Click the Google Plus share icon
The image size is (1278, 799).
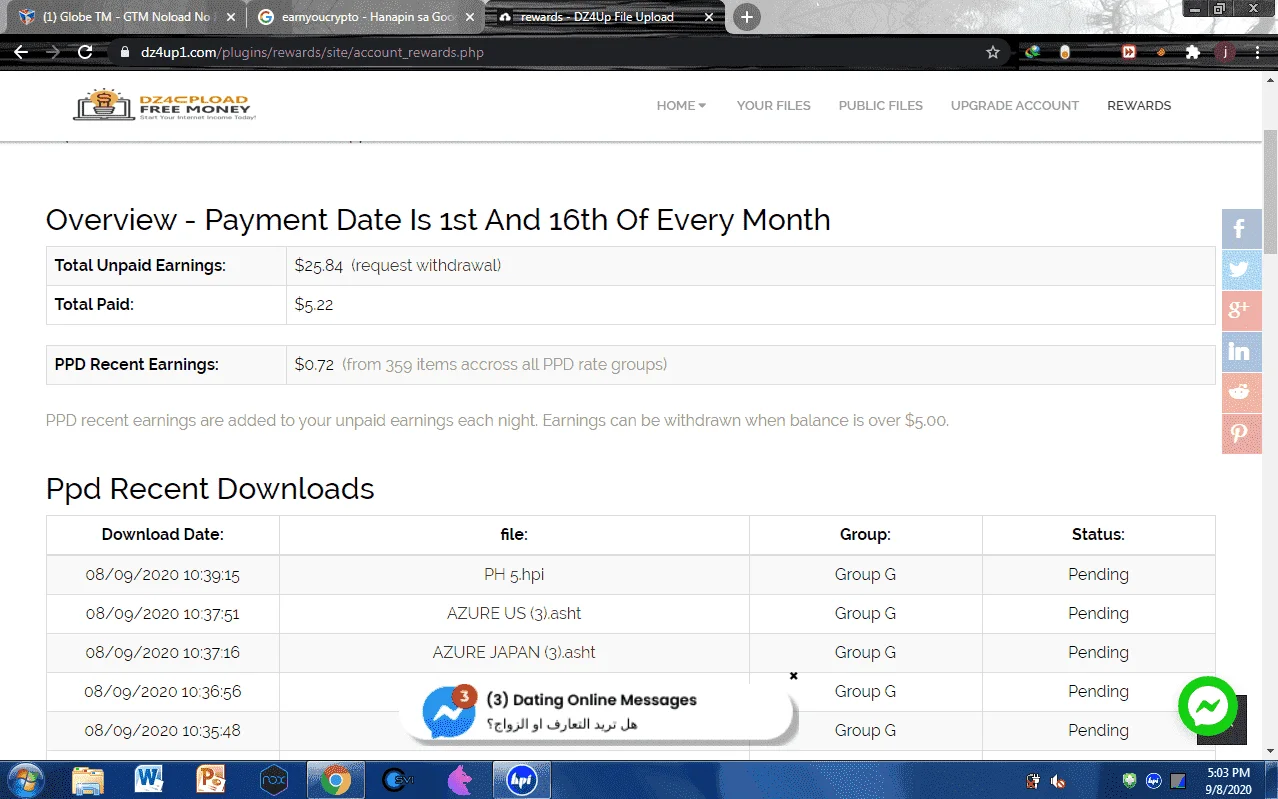1241,311
